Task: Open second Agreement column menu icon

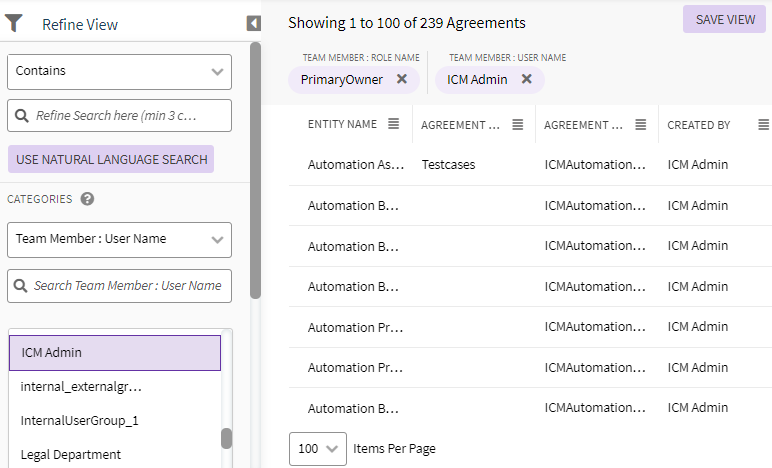Action: pyautogui.click(x=642, y=125)
